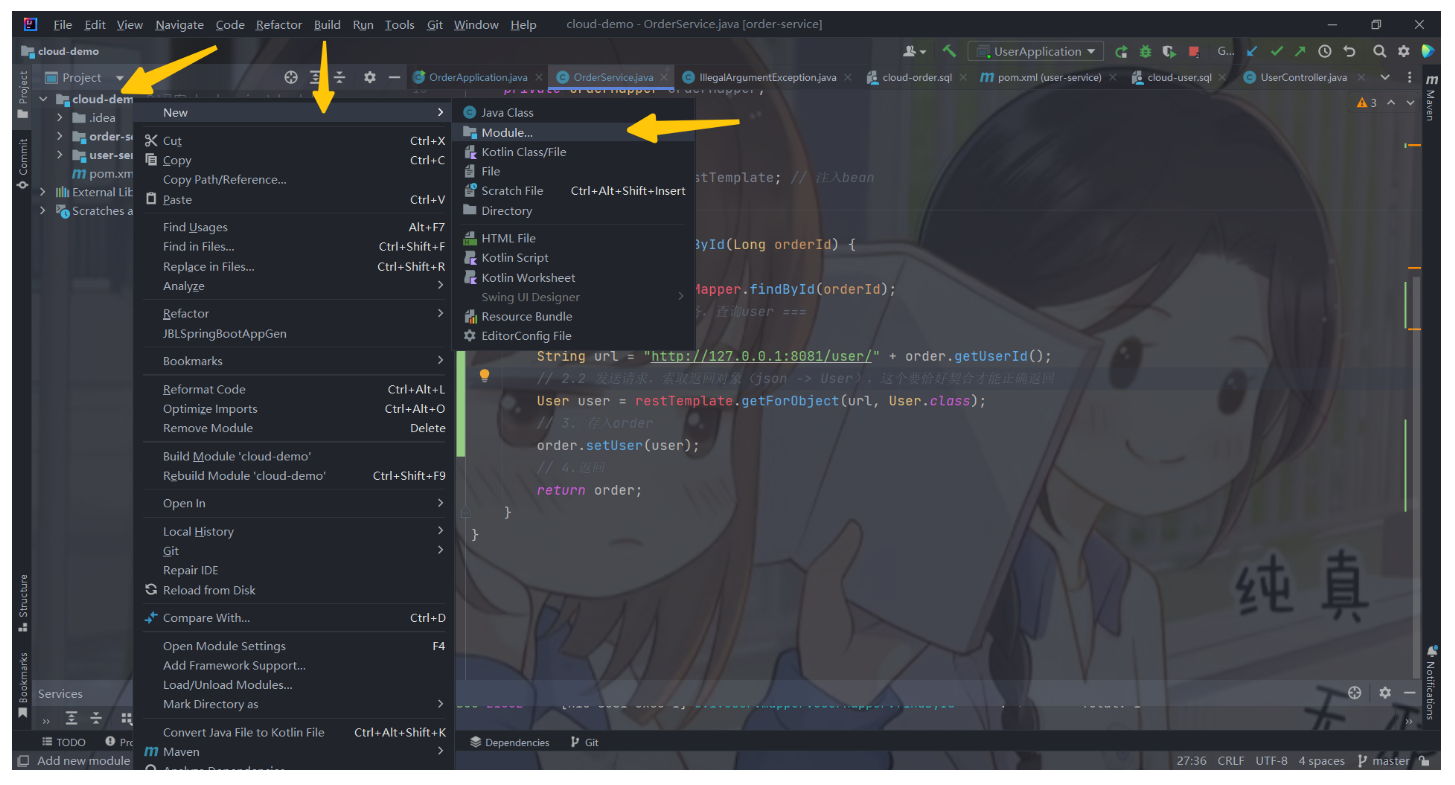This screenshot has height=785, width=1455.
Task: Click the green Git Push arrow
Action: [1300, 51]
